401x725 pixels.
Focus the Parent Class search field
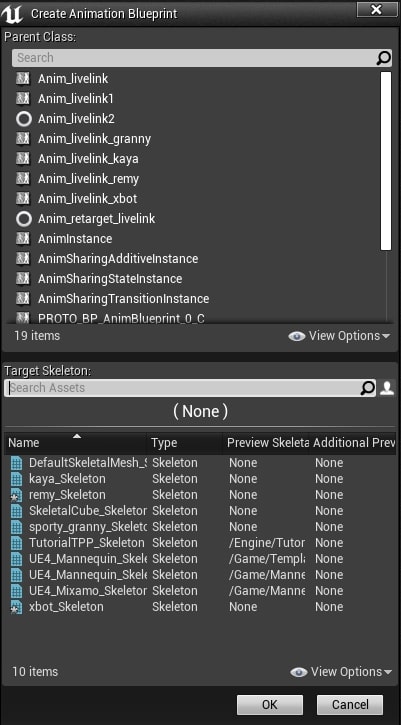pos(194,58)
